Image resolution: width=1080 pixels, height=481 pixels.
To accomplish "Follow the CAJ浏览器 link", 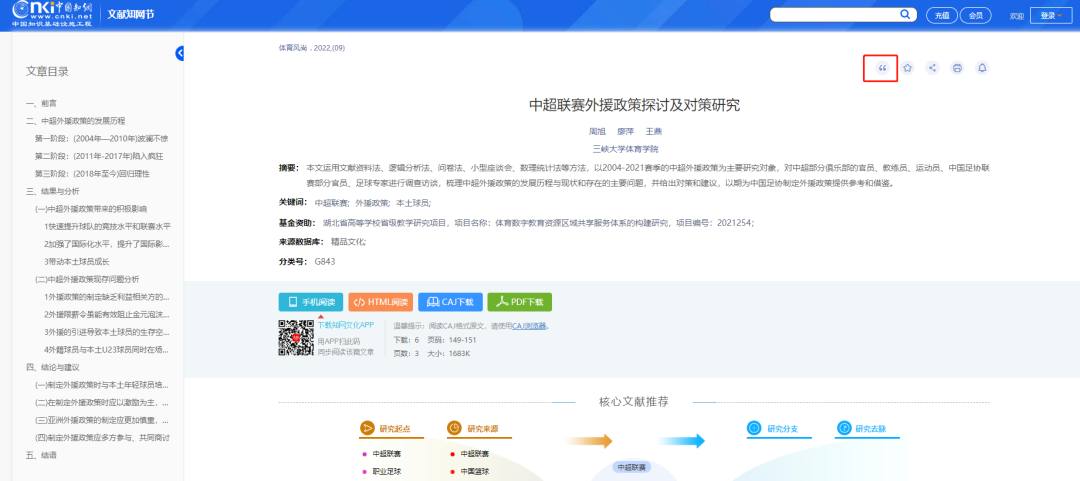I will point(529,326).
